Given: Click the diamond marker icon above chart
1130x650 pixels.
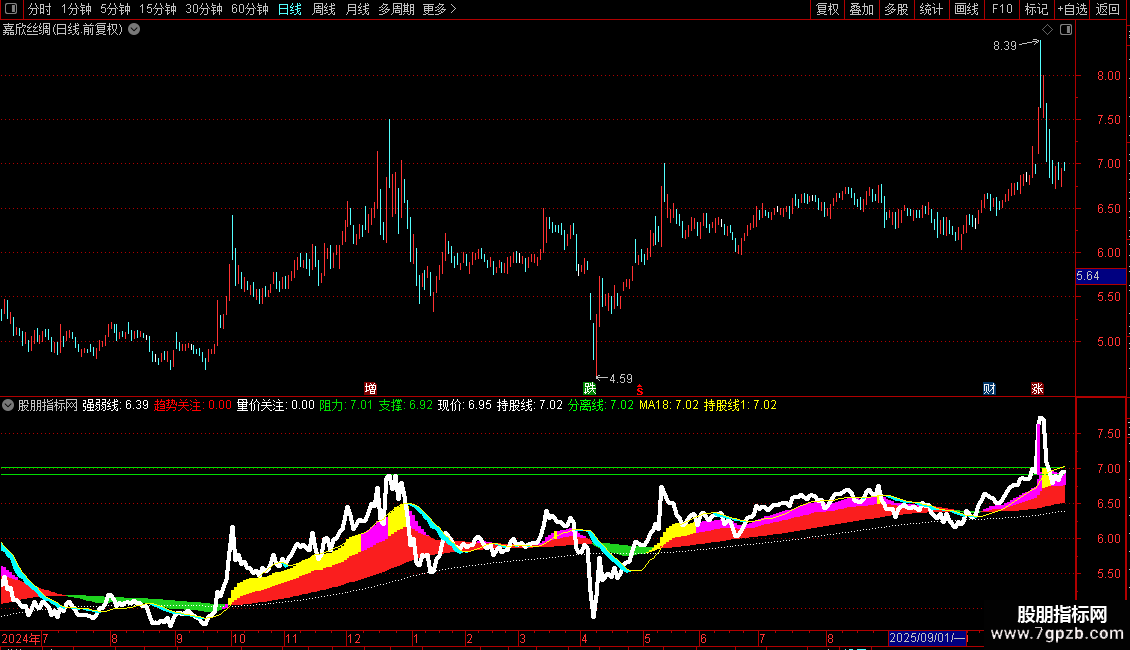Looking at the screenshot, I should (1047, 30).
